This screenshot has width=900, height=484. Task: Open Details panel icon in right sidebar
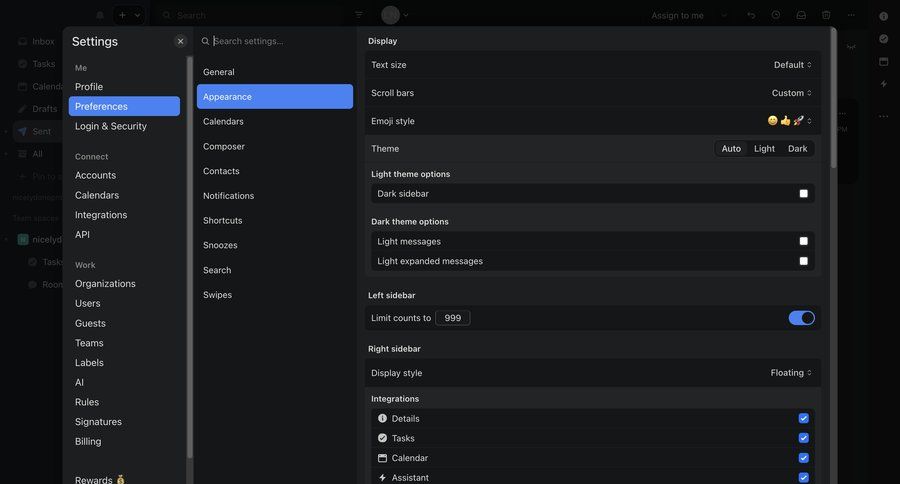(x=883, y=16)
